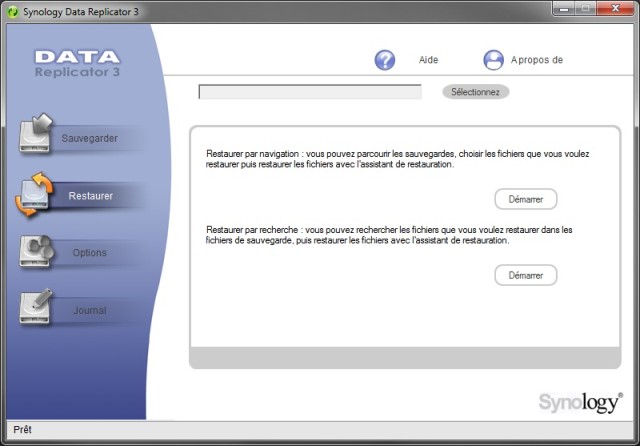This screenshot has width=640, height=446.
Task: Click the Options gears drive icon
Action: click(x=36, y=251)
